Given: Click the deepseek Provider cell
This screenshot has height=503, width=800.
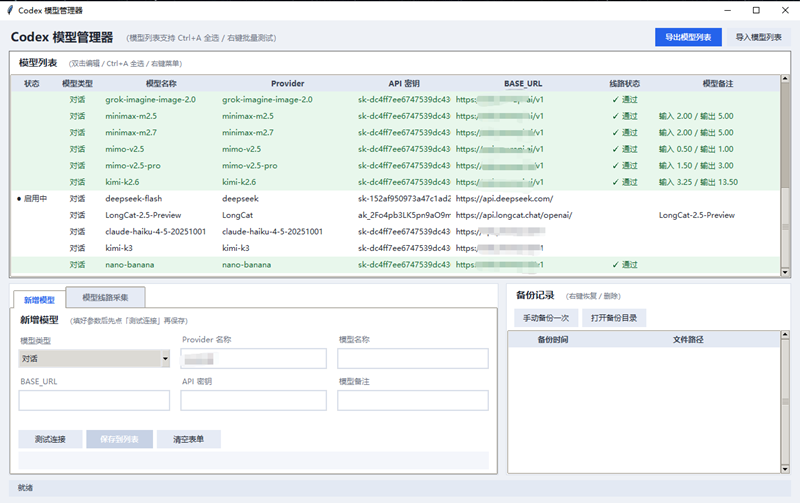Looking at the screenshot, I should (x=240, y=198).
